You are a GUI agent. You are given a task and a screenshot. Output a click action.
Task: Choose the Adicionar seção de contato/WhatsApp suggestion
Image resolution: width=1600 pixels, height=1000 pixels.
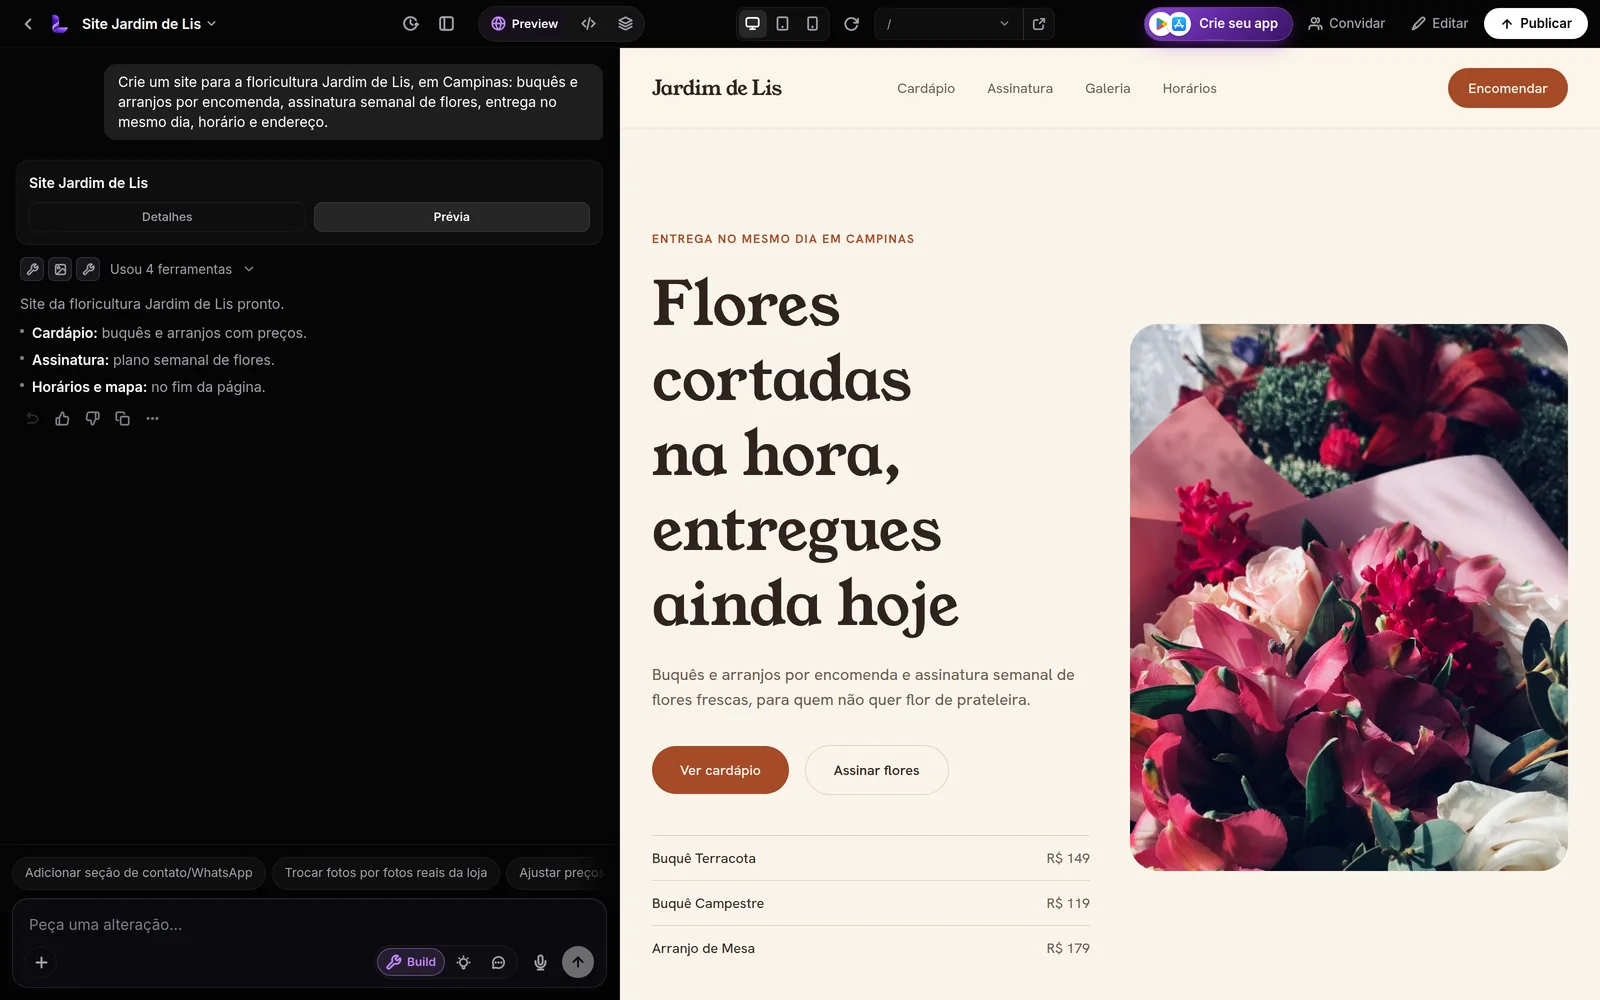click(x=139, y=873)
